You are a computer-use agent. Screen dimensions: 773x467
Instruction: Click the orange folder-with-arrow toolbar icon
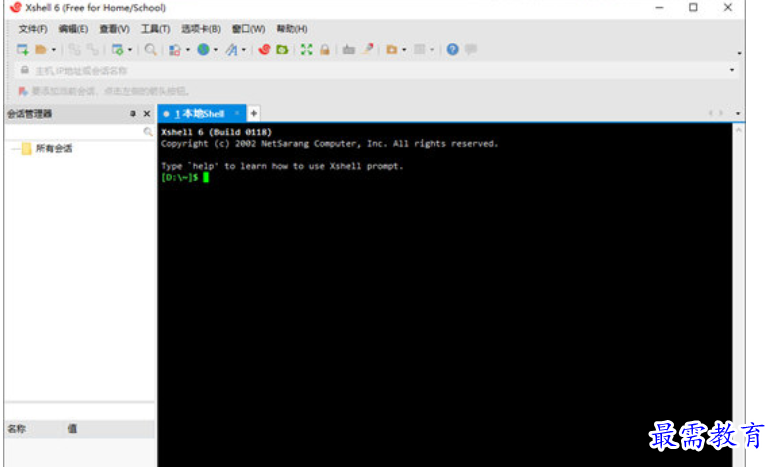[x=391, y=49]
